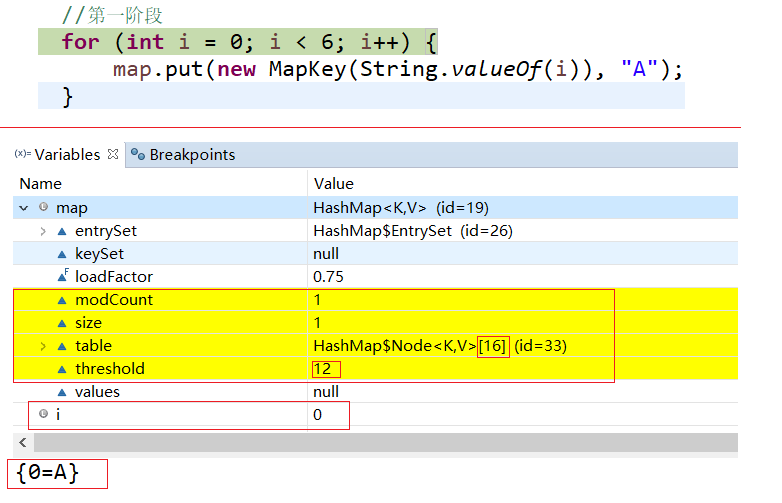Click the map.put code line
782x503 pixels.
tap(398, 69)
